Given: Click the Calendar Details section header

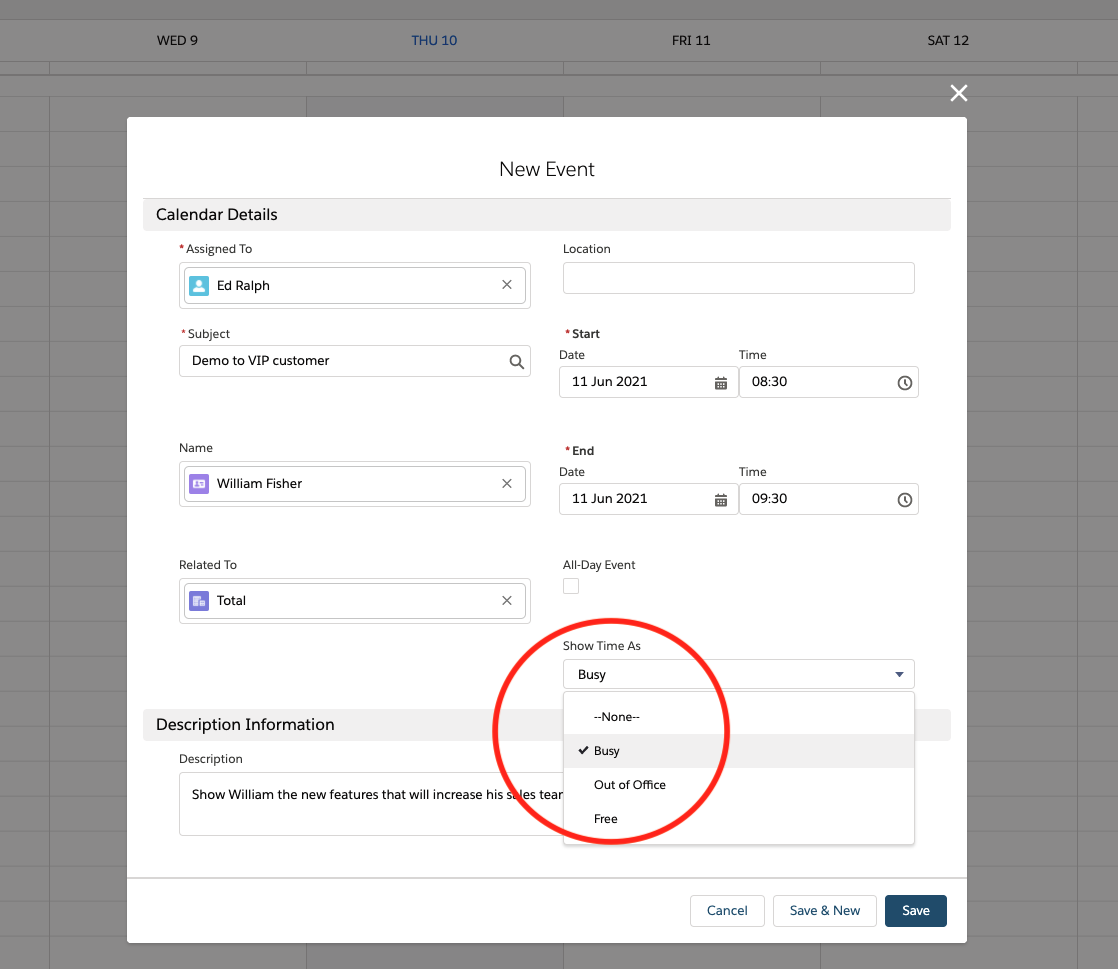Looking at the screenshot, I should (546, 215).
